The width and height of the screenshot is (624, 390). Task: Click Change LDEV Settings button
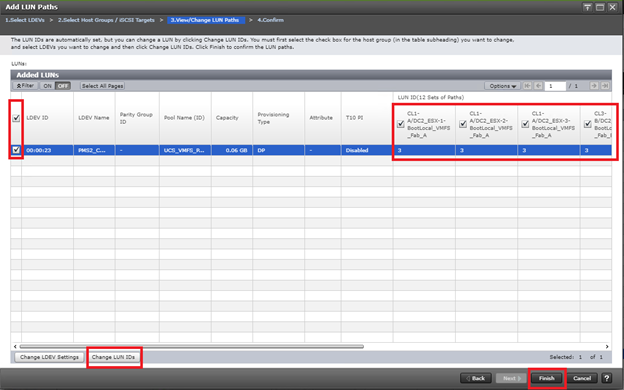click(49, 357)
